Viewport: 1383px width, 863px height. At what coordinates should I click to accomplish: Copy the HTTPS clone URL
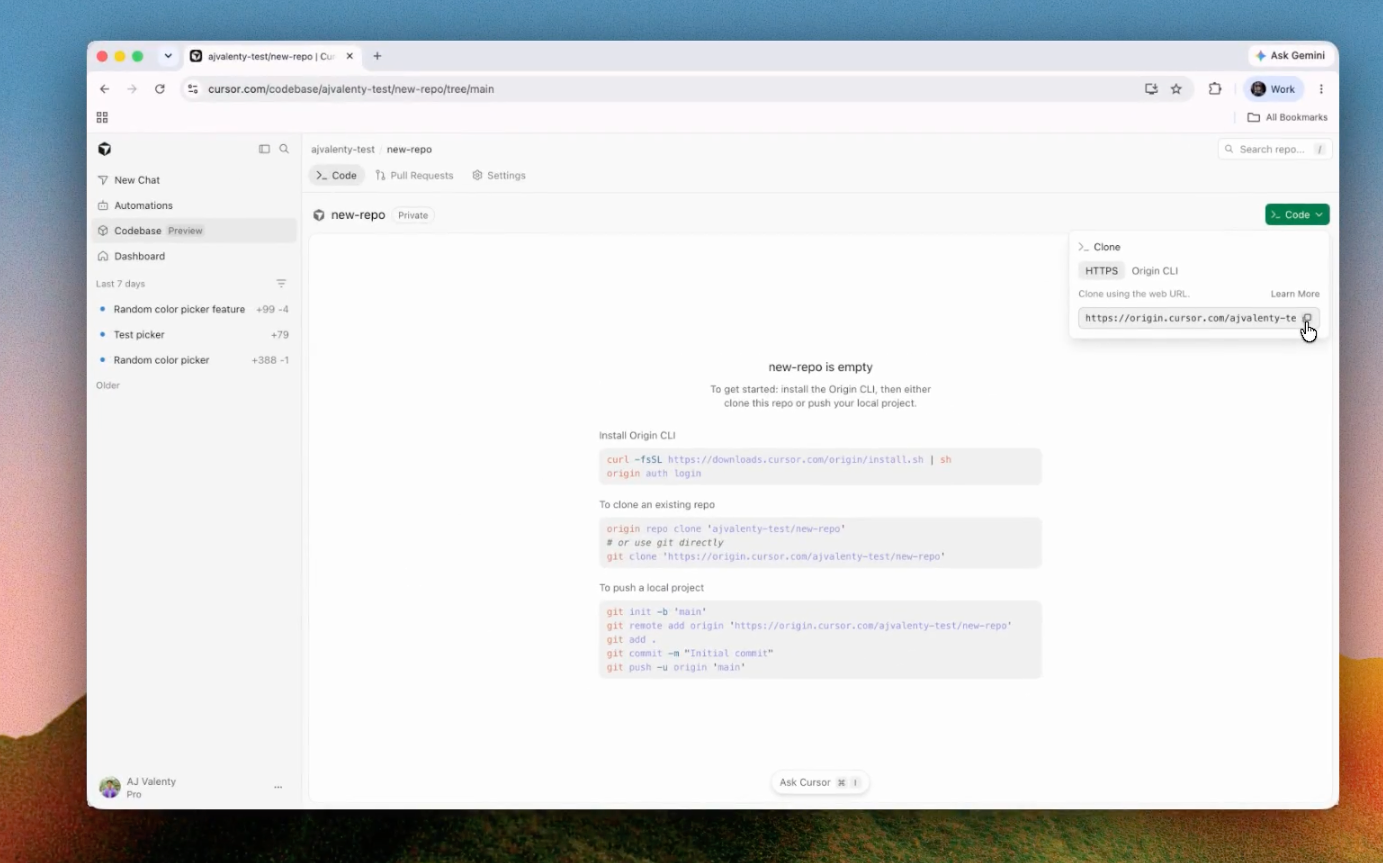pos(1307,318)
